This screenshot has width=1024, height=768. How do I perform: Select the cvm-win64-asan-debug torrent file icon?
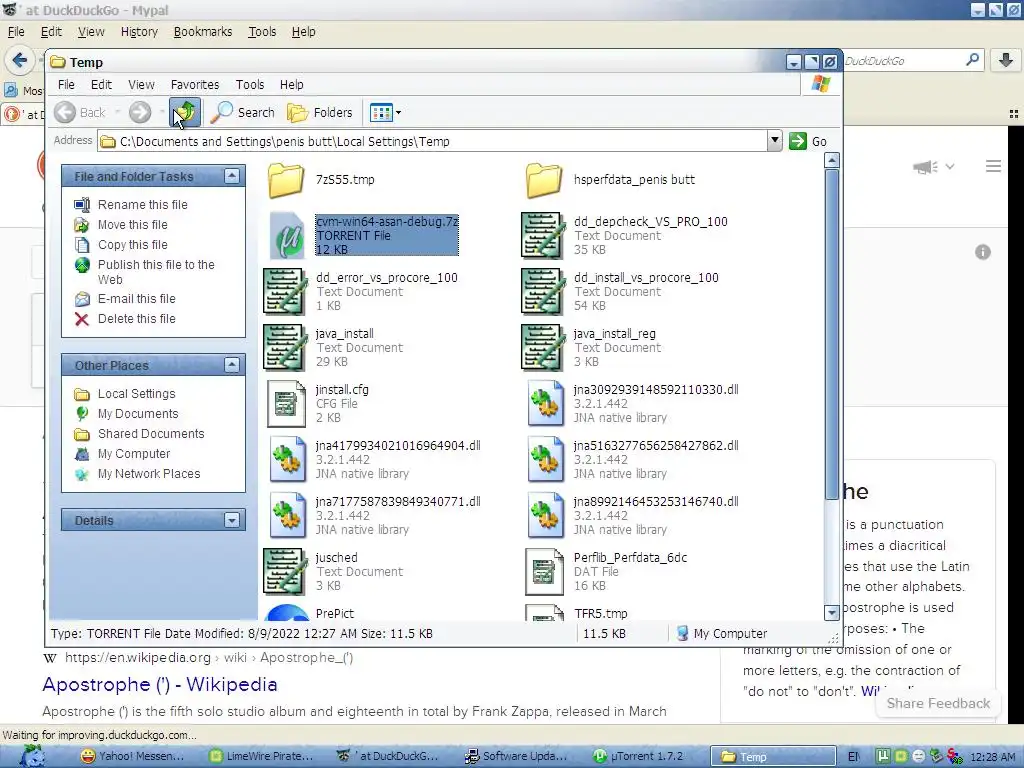pos(286,235)
